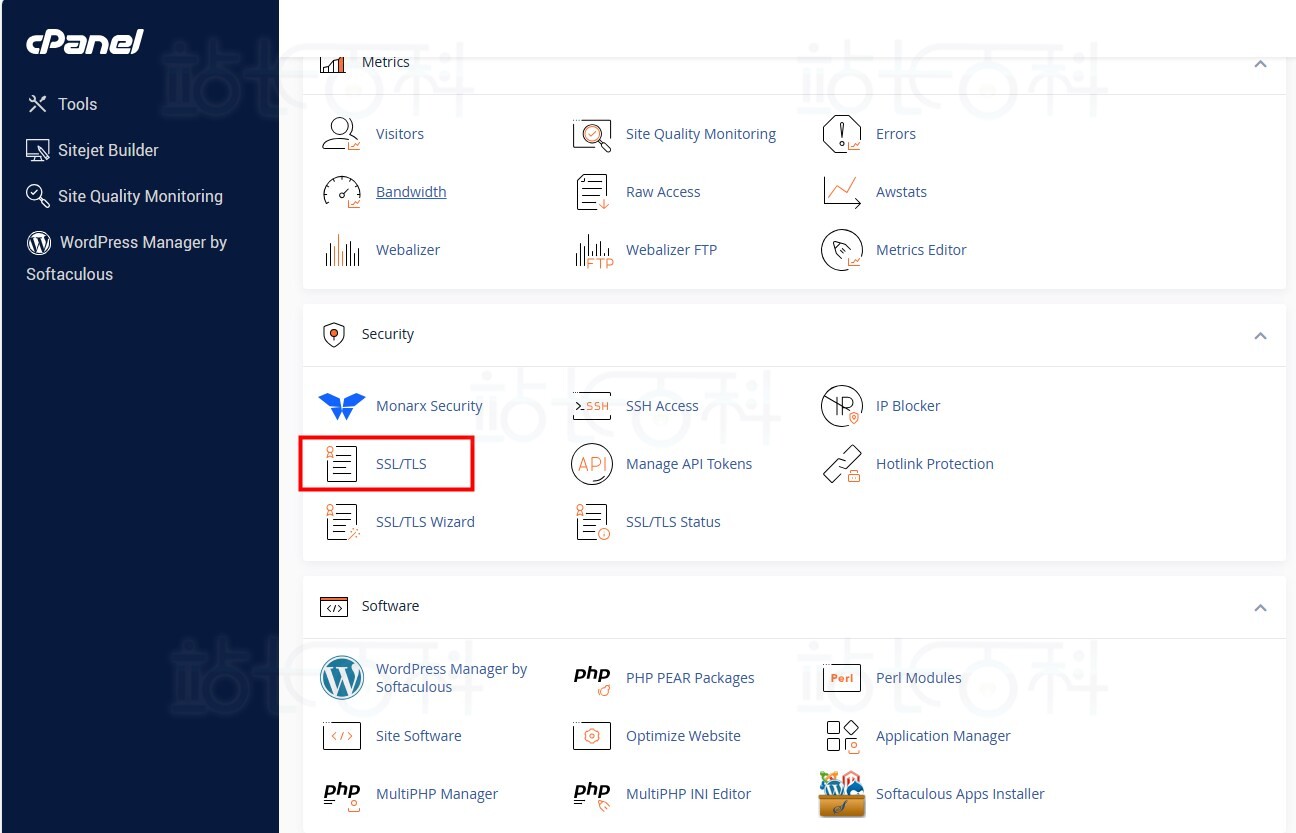This screenshot has height=833, width=1296.
Task: Open the Metrics Editor icon
Action: [x=841, y=250]
